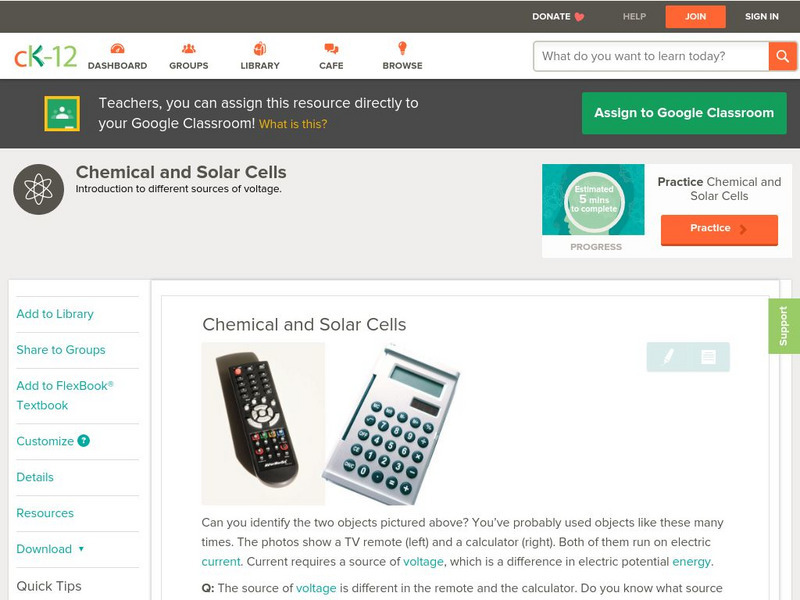Click the Customize help question mark
This screenshot has height=600, width=800.
[x=84, y=441]
